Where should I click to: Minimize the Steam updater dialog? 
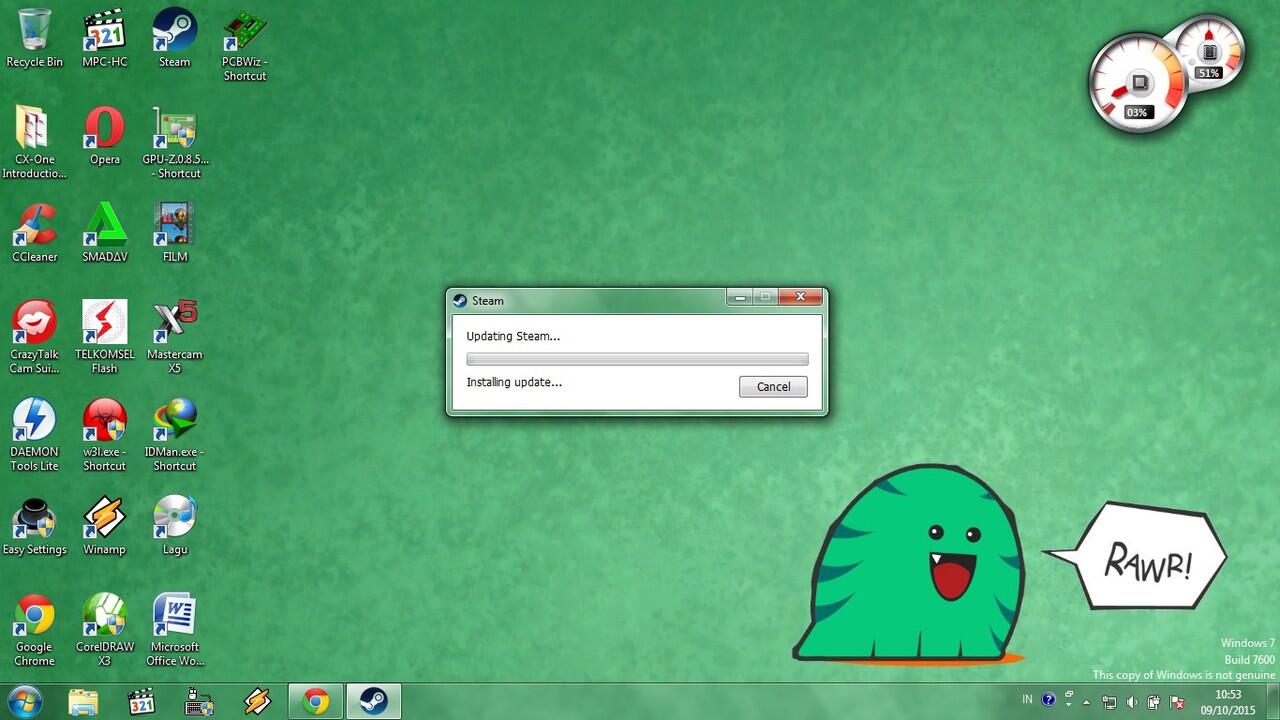(740, 297)
